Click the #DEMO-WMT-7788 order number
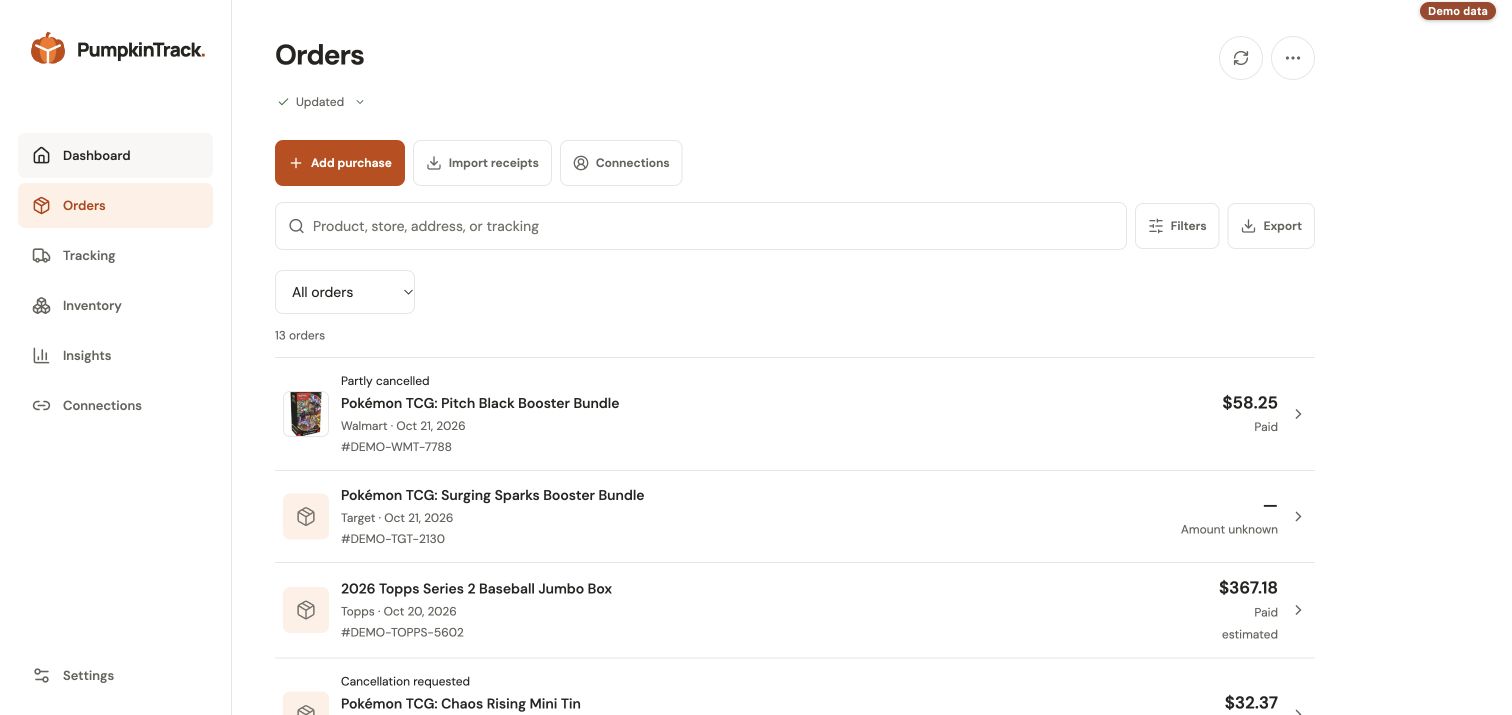1512x715 pixels. click(396, 447)
